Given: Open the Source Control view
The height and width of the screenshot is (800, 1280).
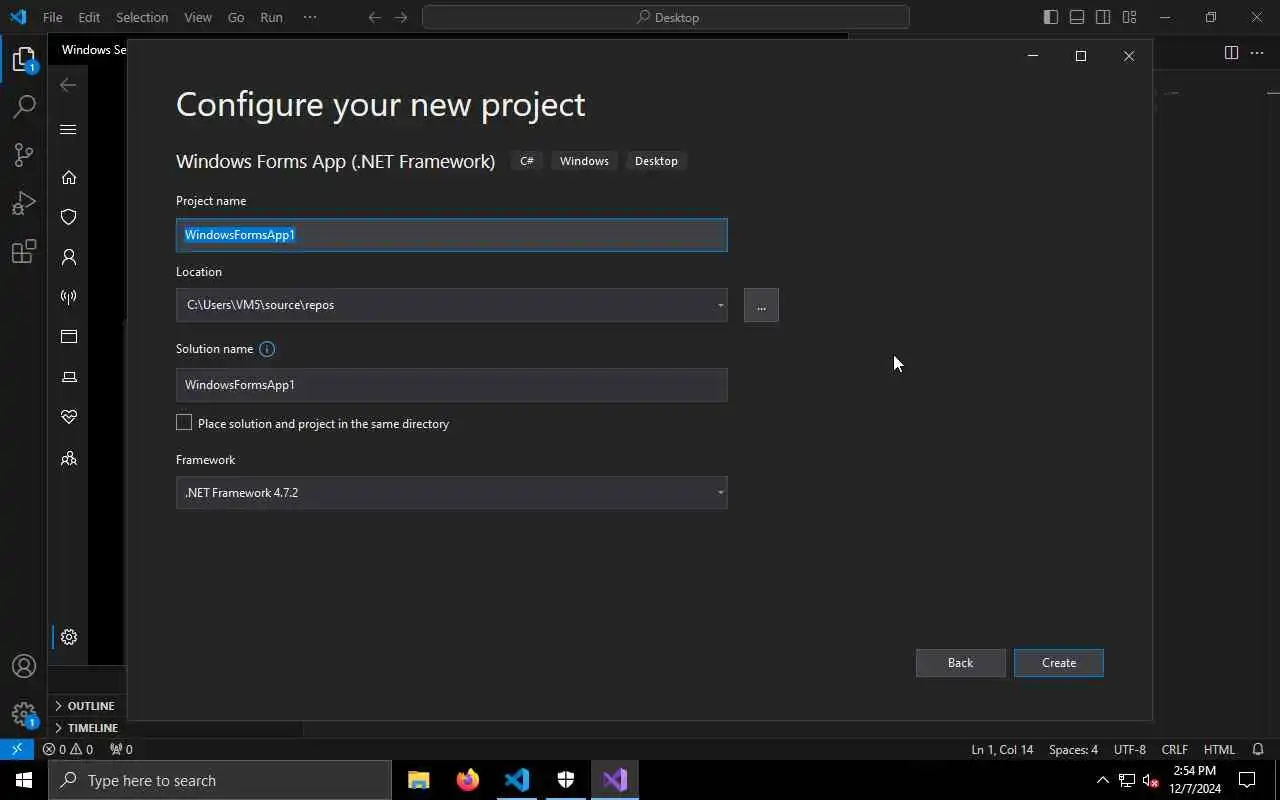Looking at the screenshot, I should (x=24, y=154).
